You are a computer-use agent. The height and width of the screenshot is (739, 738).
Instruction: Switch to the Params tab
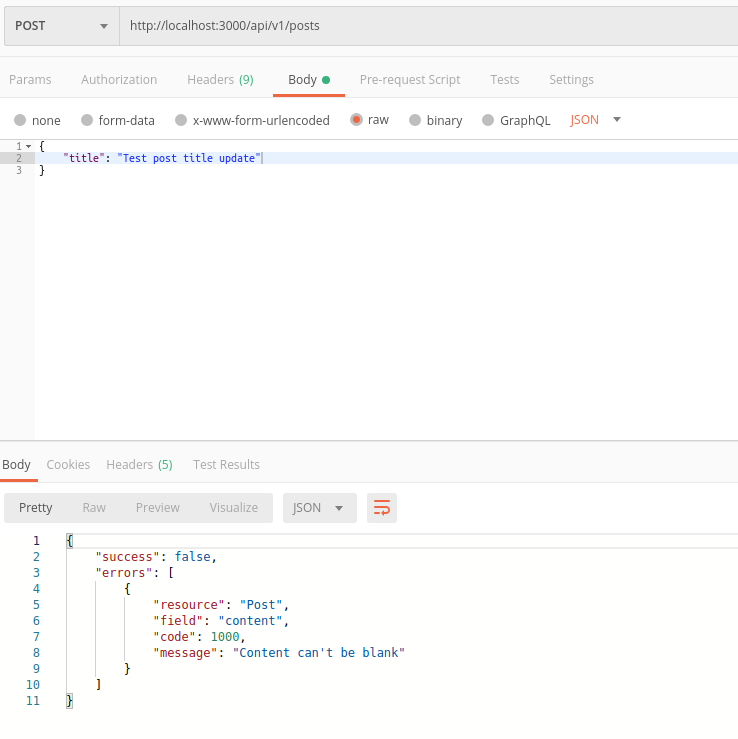(x=30, y=80)
